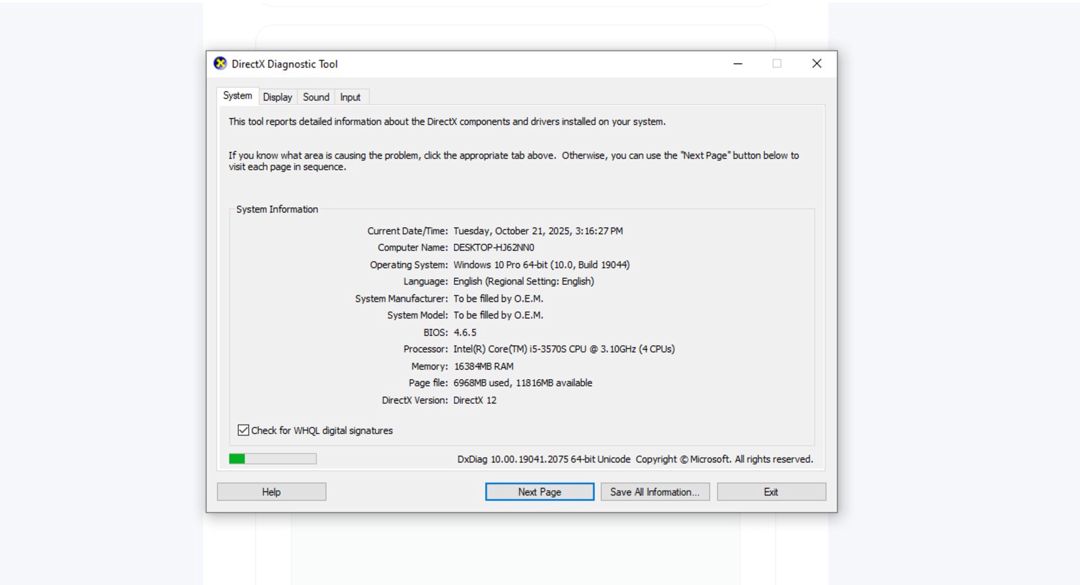The width and height of the screenshot is (1080, 585).
Task: Click the DxDiag version copyright text
Action: [635, 459]
